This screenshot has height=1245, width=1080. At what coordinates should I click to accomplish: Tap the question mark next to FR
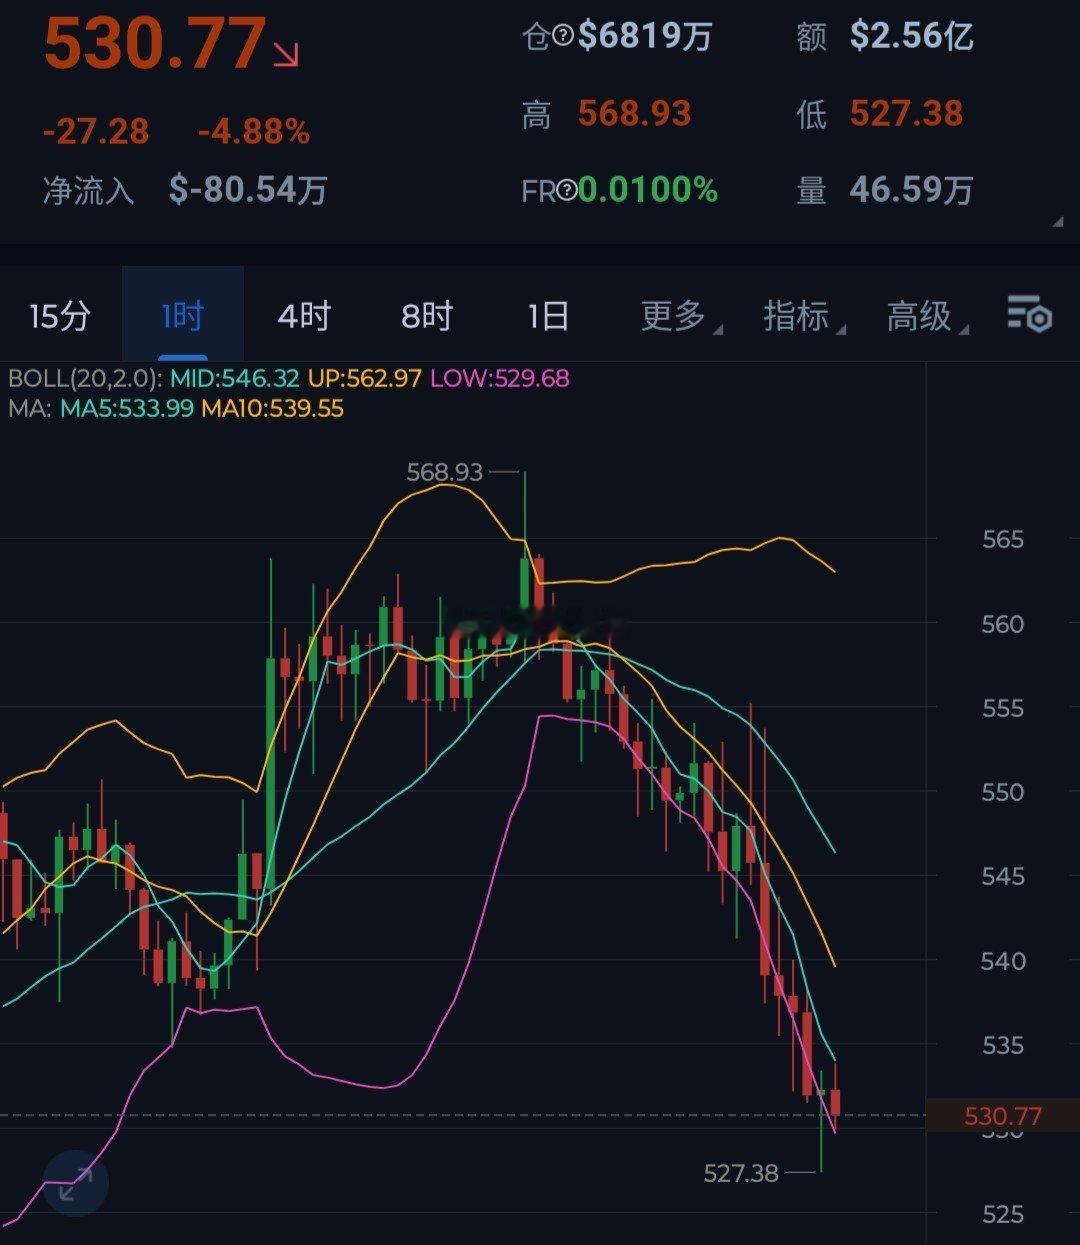[x=567, y=190]
